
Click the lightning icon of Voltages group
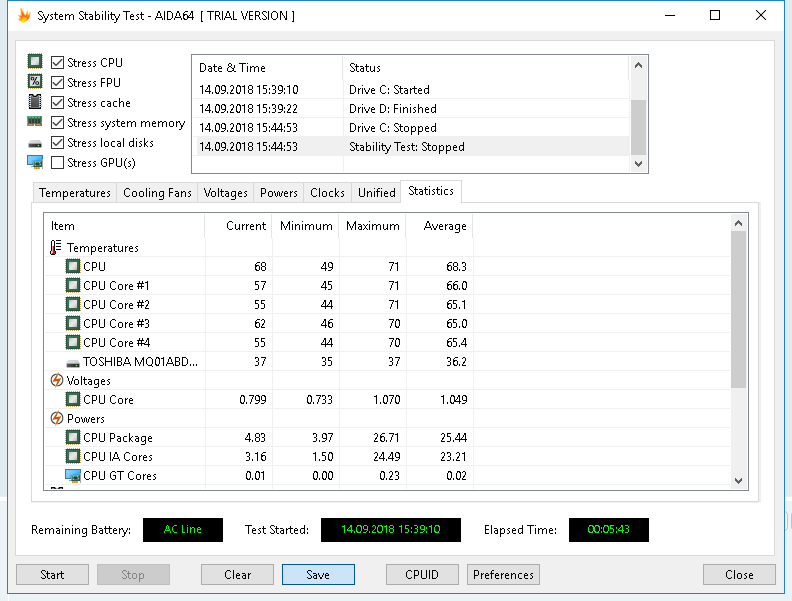click(x=57, y=380)
